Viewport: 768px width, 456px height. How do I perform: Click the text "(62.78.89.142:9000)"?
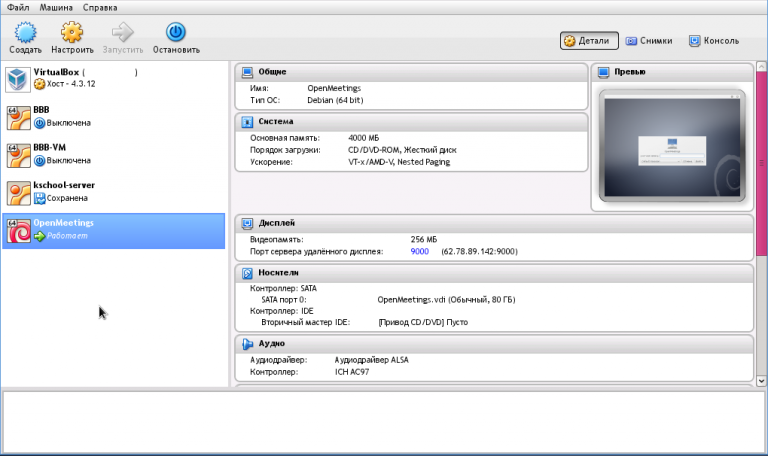(x=479, y=251)
